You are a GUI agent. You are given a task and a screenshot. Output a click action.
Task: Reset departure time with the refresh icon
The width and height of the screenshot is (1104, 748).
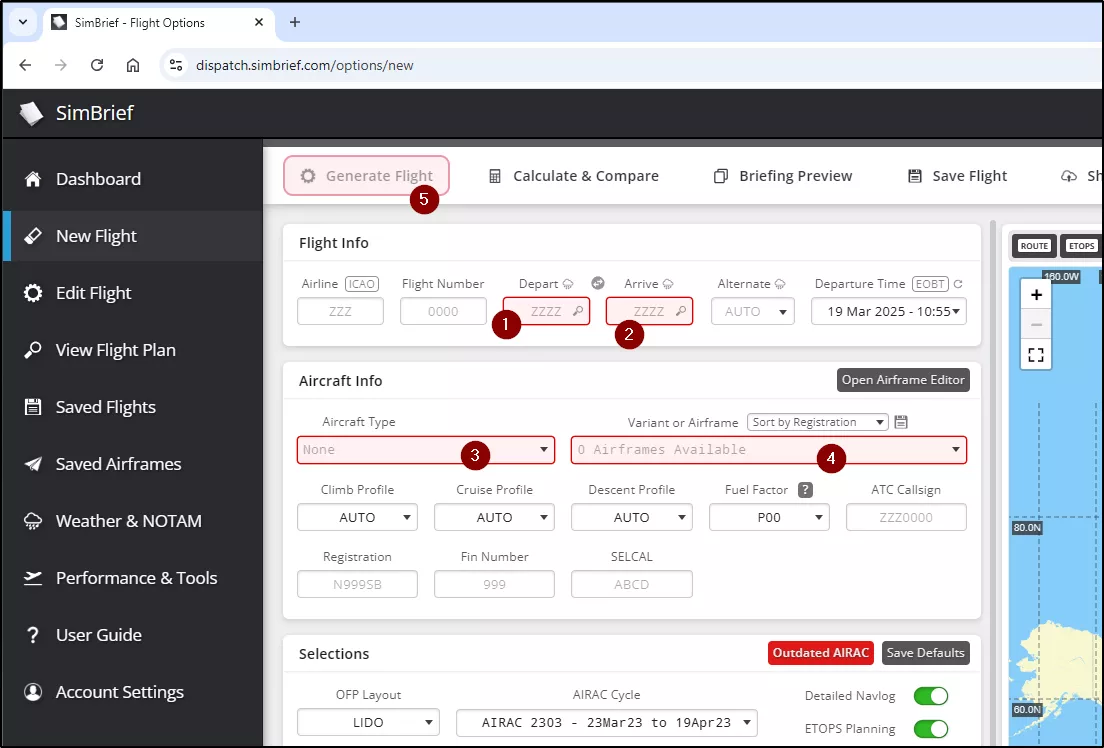coord(958,284)
